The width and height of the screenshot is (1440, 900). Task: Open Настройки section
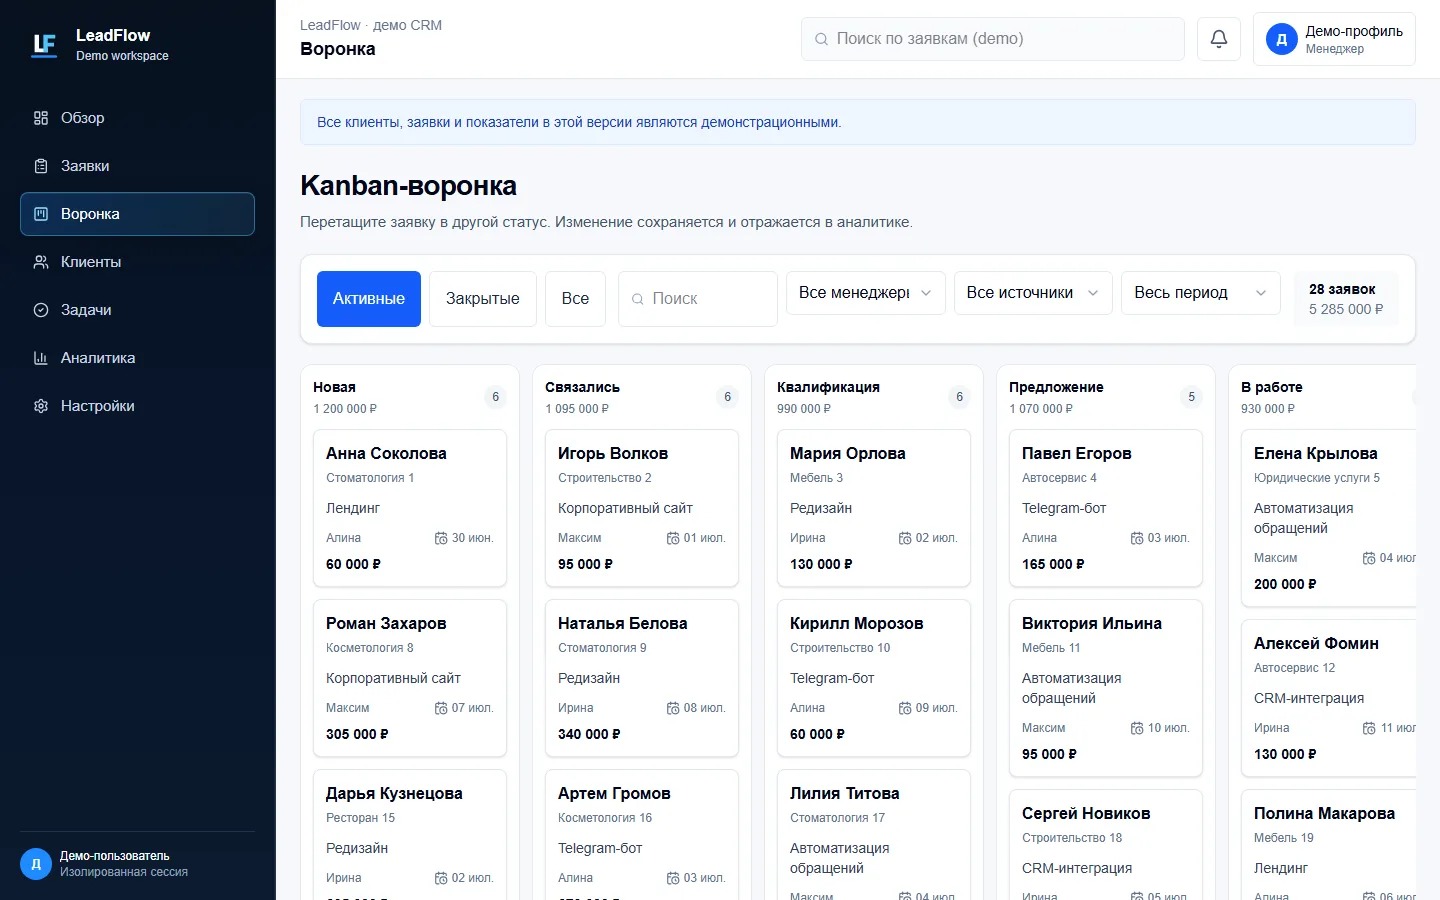137,406
